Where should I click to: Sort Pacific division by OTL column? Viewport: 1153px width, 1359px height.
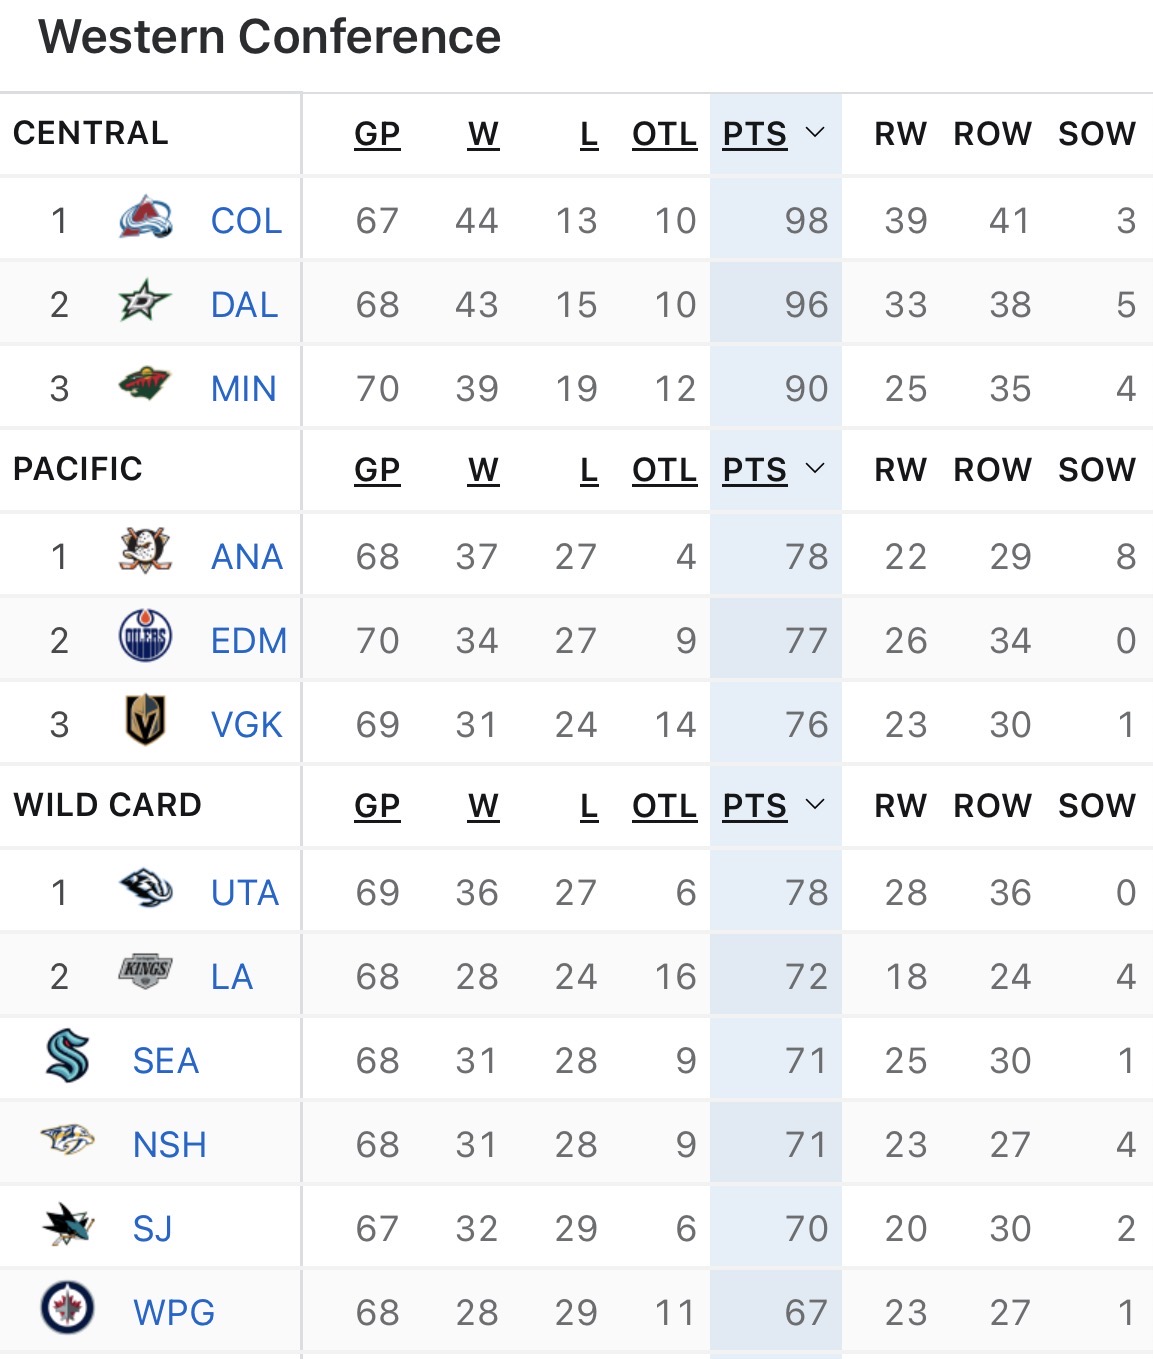(664, 470)
